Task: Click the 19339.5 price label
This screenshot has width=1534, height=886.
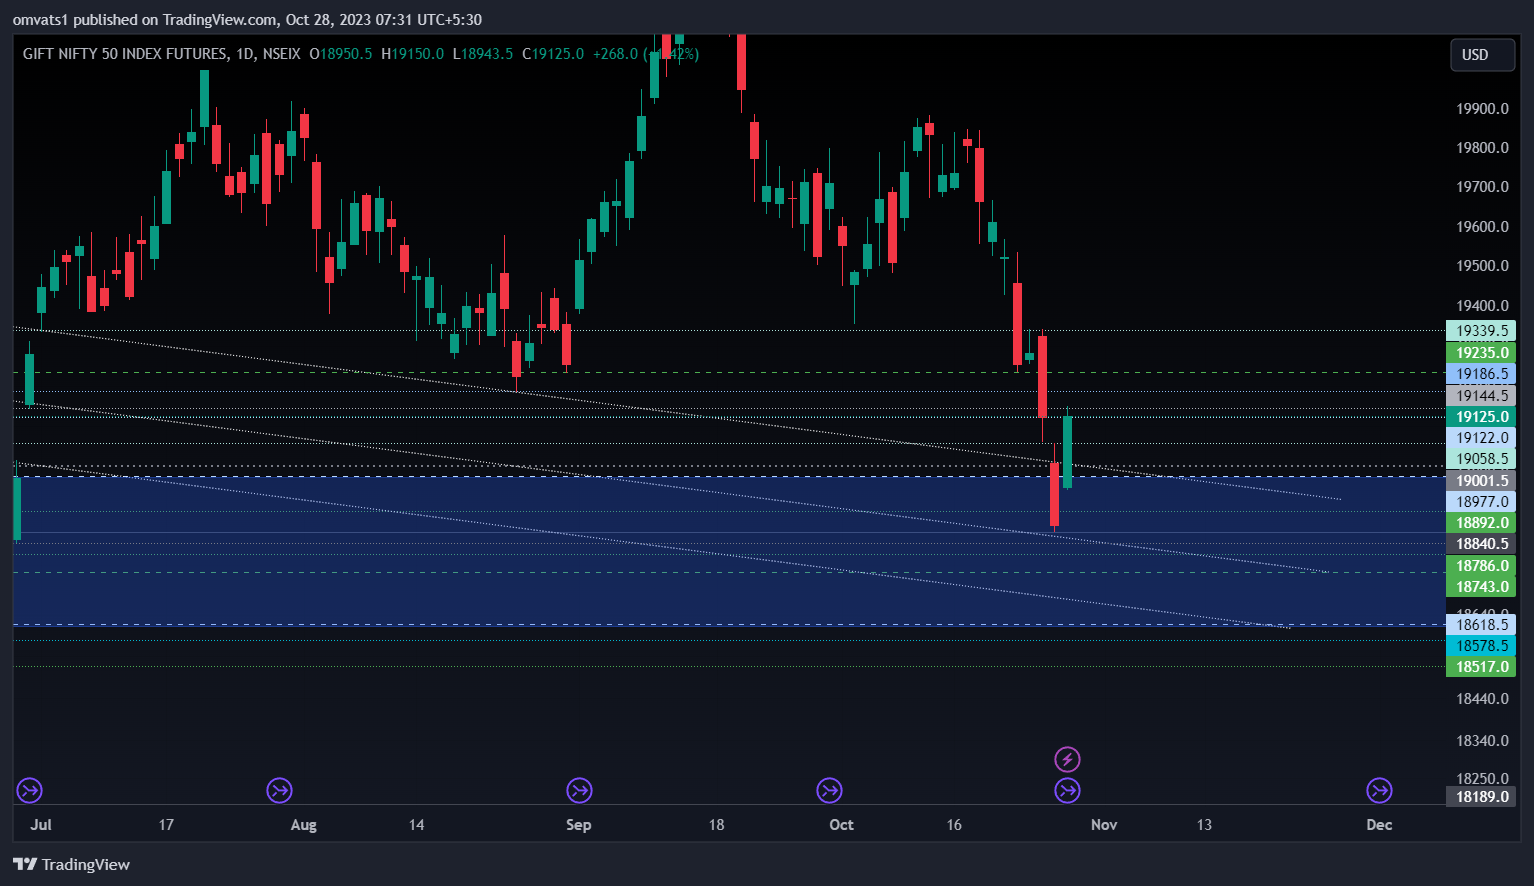Action: (1481, 331)
